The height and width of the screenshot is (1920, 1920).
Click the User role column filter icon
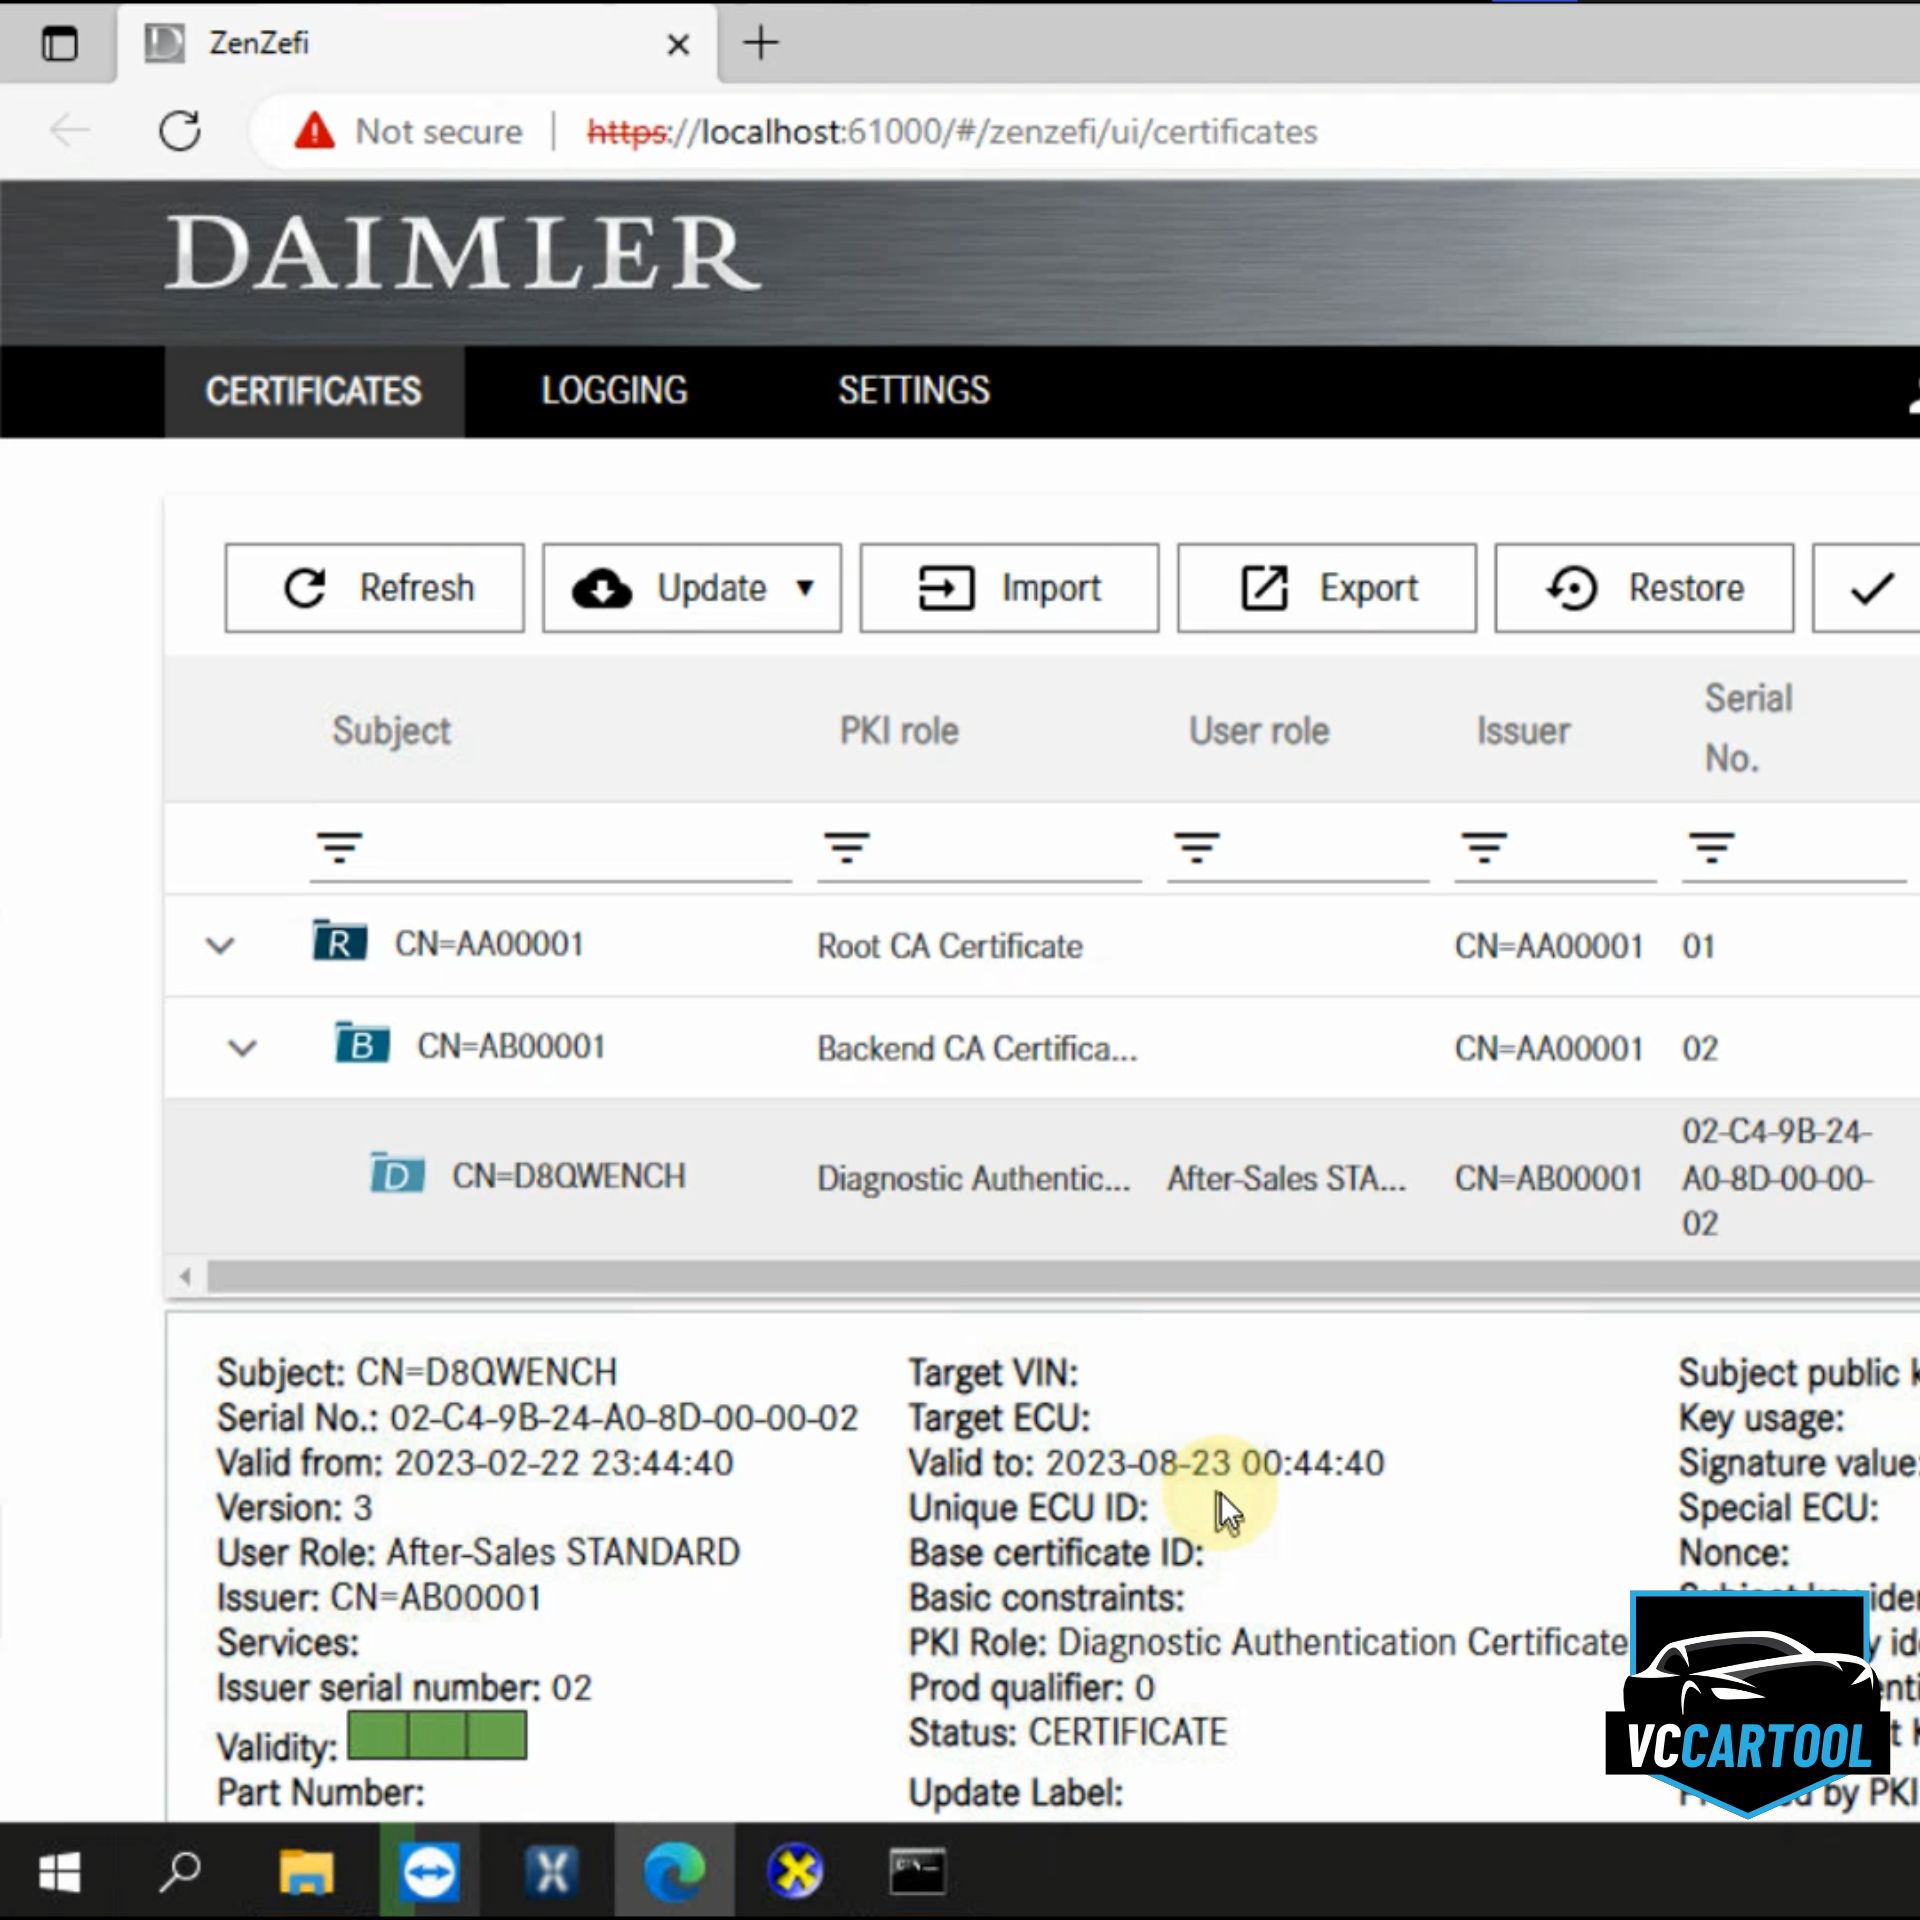point(1196,848)
